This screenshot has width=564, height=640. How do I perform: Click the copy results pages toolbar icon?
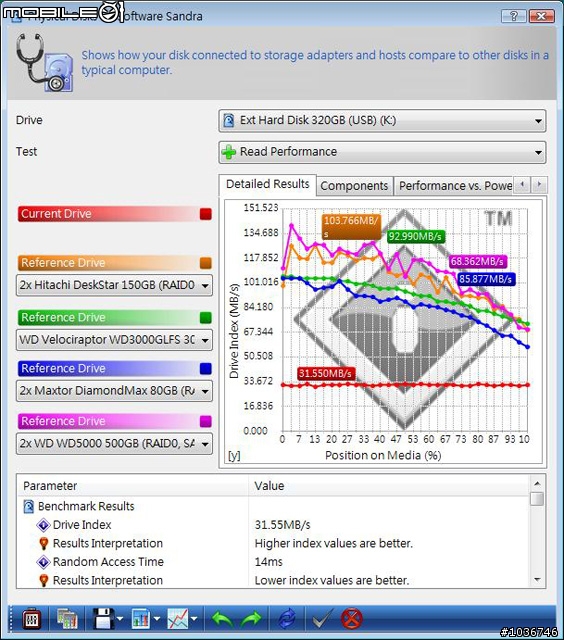point(67,620)
